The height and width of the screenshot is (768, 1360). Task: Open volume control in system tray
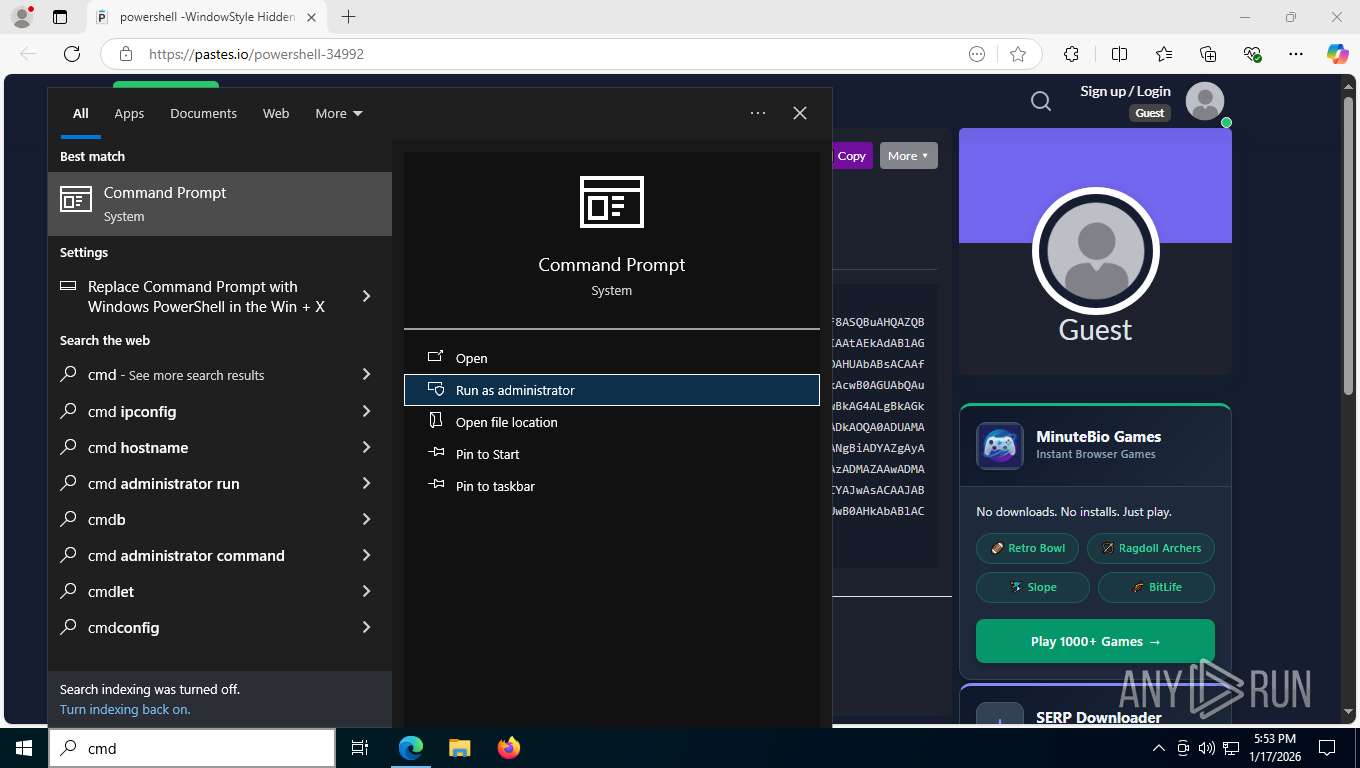pos(1207,748)
